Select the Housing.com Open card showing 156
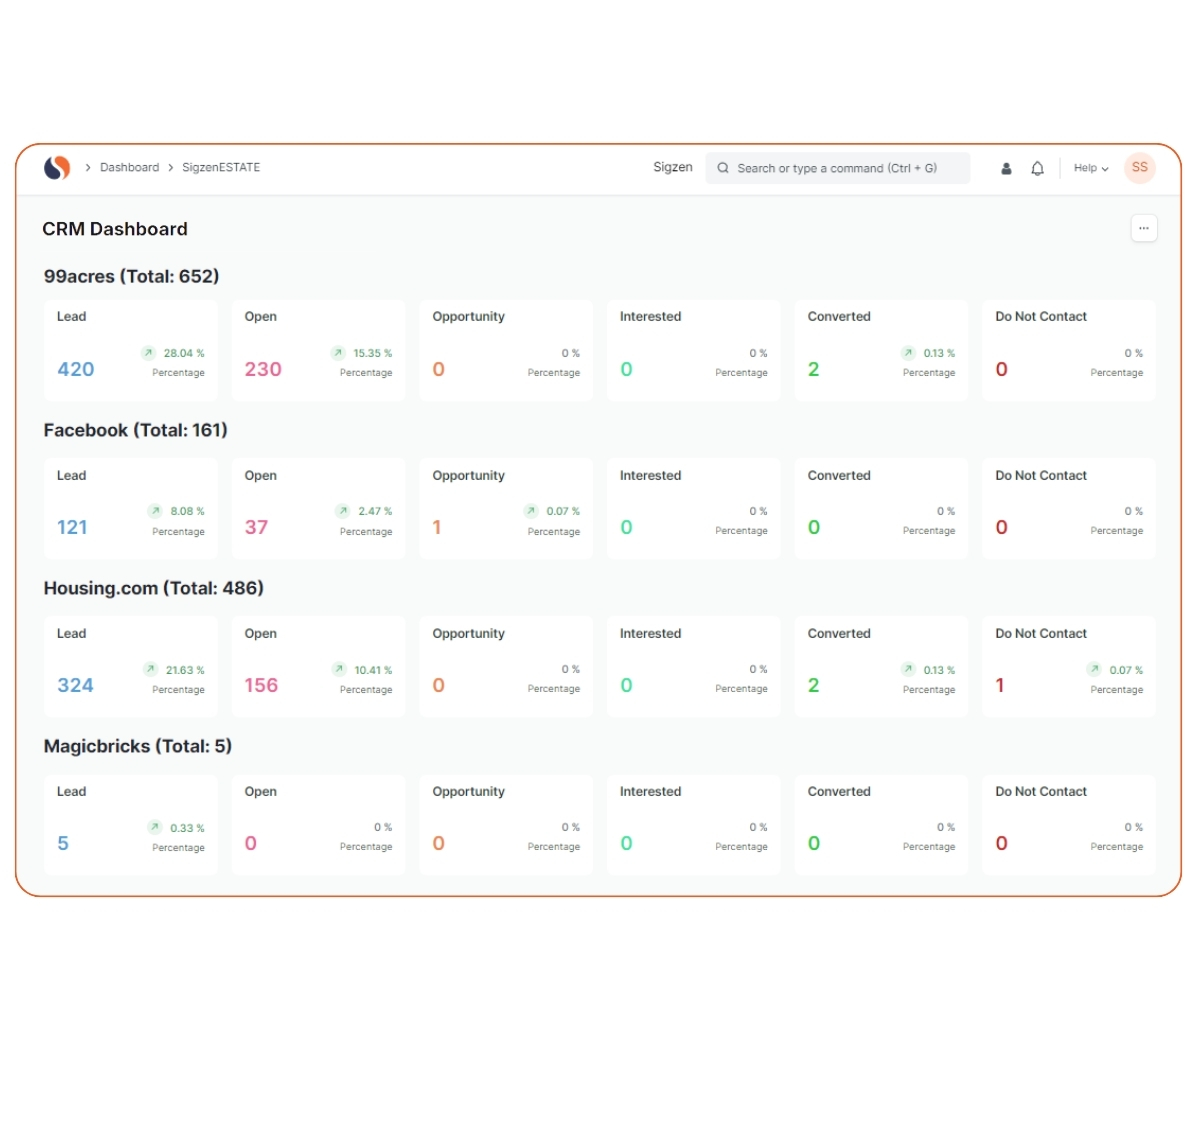Screen dimensions: 1200x1122 point(318,667)
